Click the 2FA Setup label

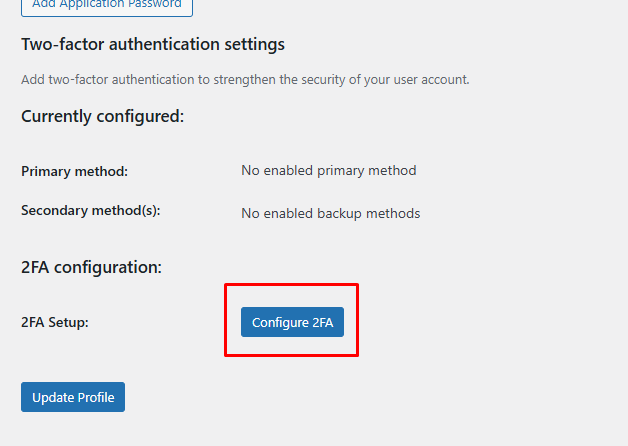coord(55,322)
